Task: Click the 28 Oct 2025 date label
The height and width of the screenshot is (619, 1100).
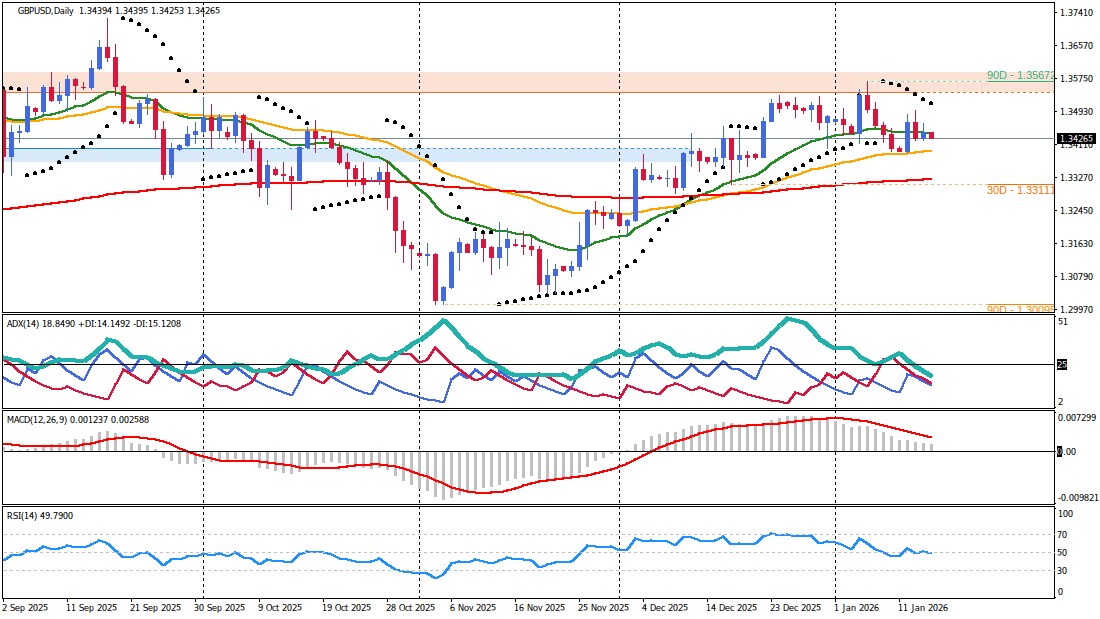Action: tap(410, 608)
